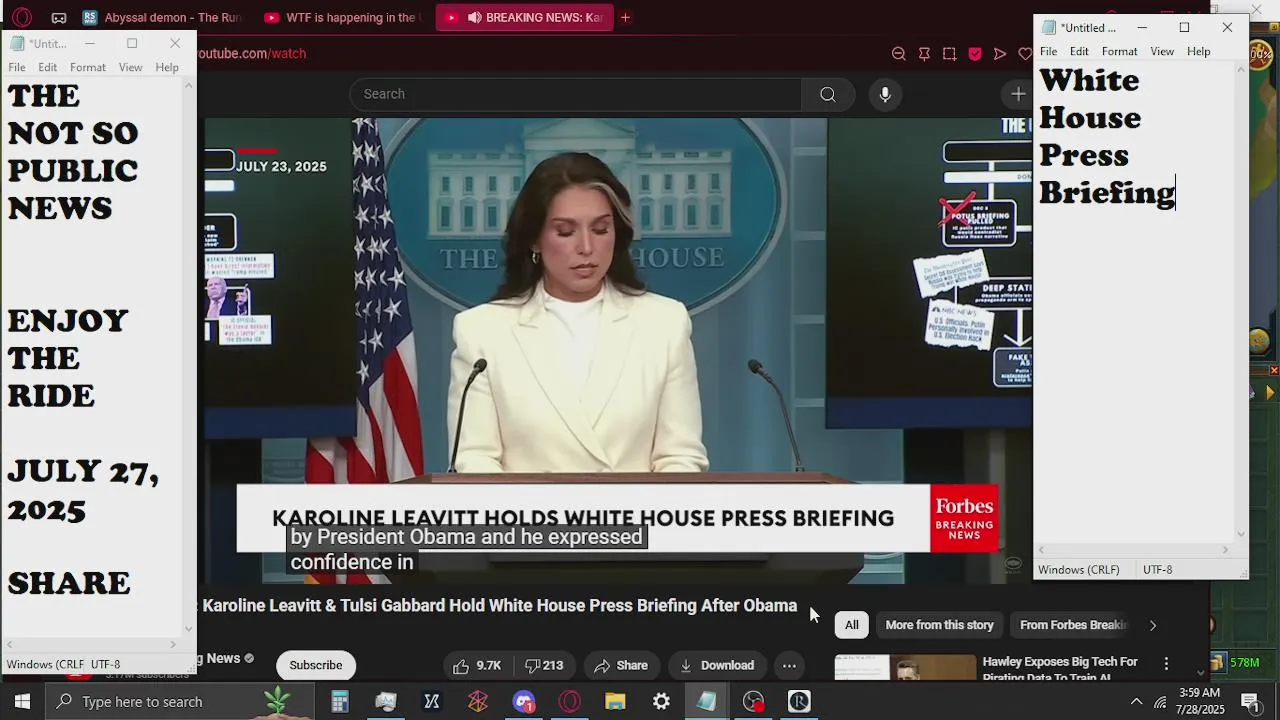Click the pin icon in address bar
Screen dimensions: 1280x720
[924, 53]
